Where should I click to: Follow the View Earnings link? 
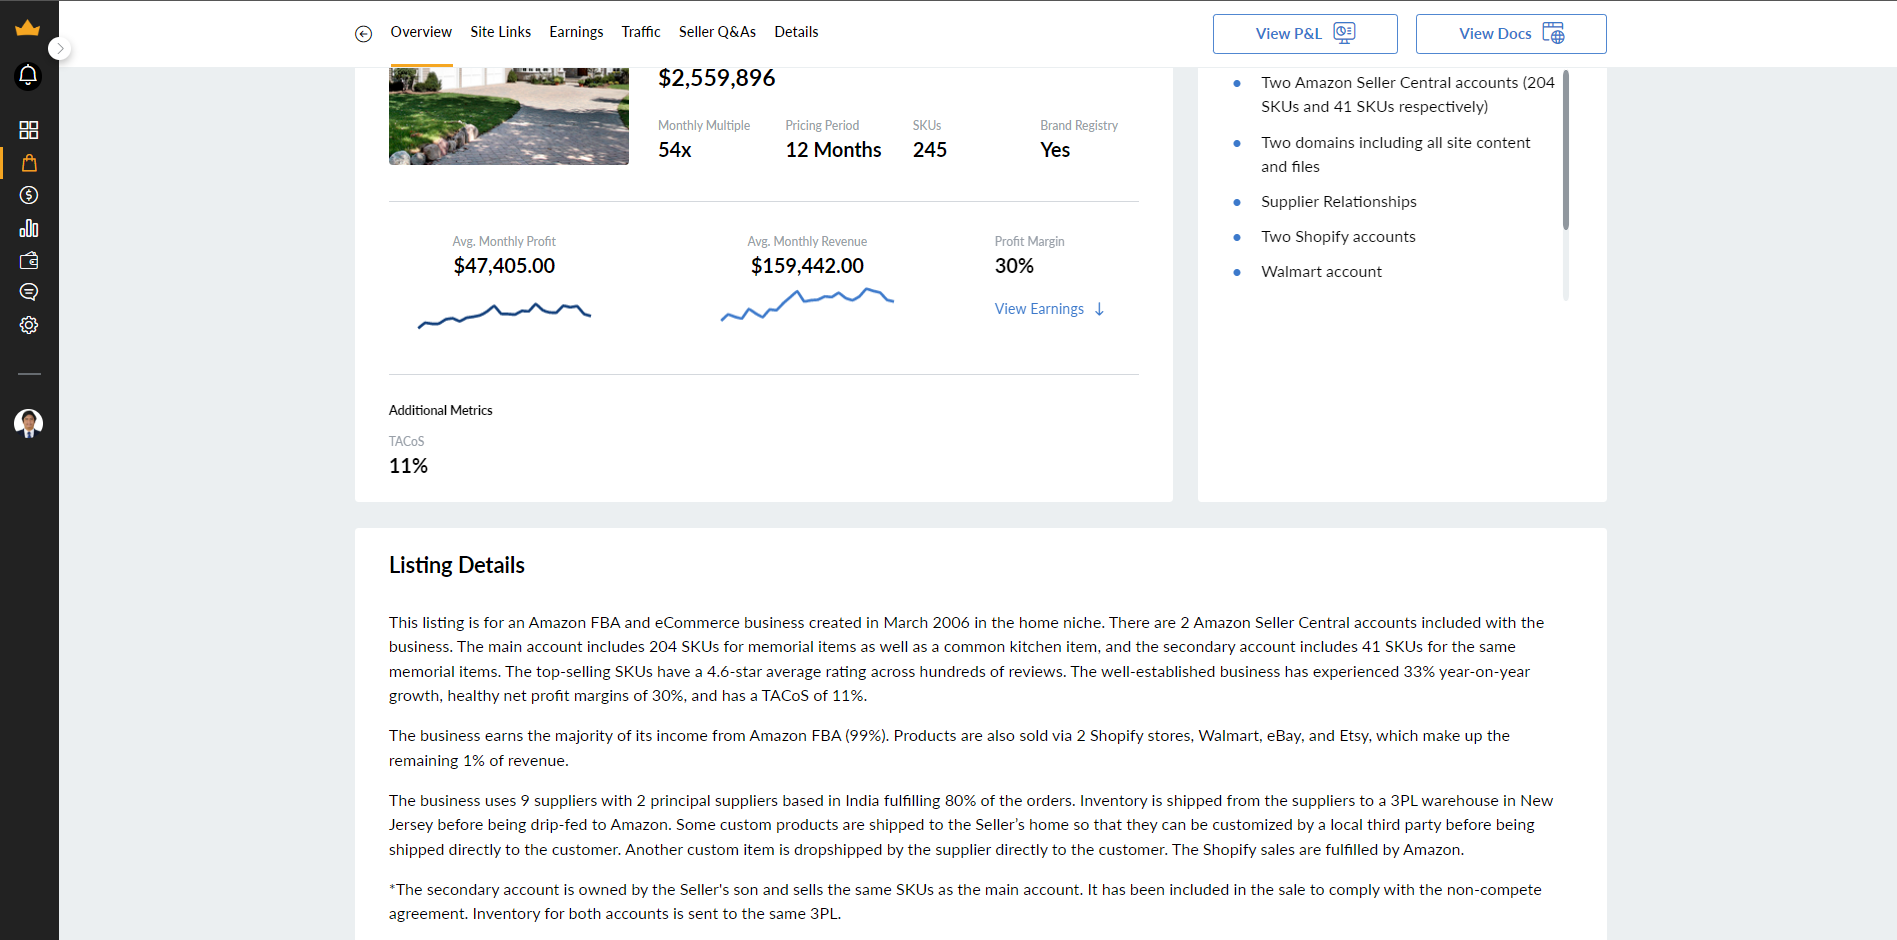pos(1049,309)
